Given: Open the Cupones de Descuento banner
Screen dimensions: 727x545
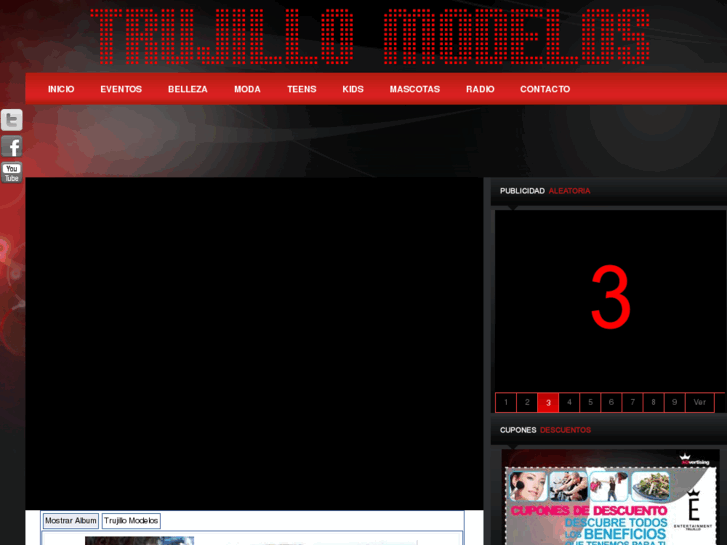Looking at the screenshot, I should (x=611, y=497).
